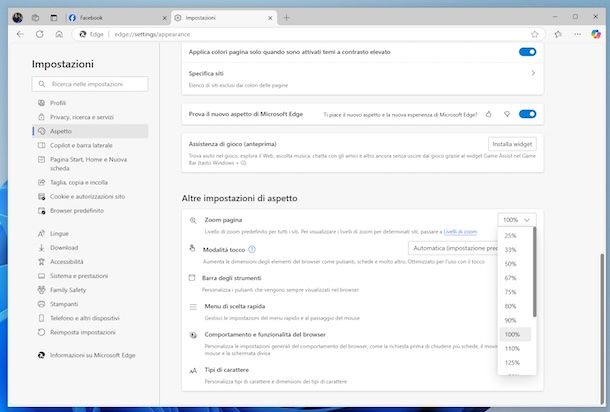Choose 125% in zoom list
Image resolution: width=610 pixels, height=412 pixels.
tap(515, 363)
